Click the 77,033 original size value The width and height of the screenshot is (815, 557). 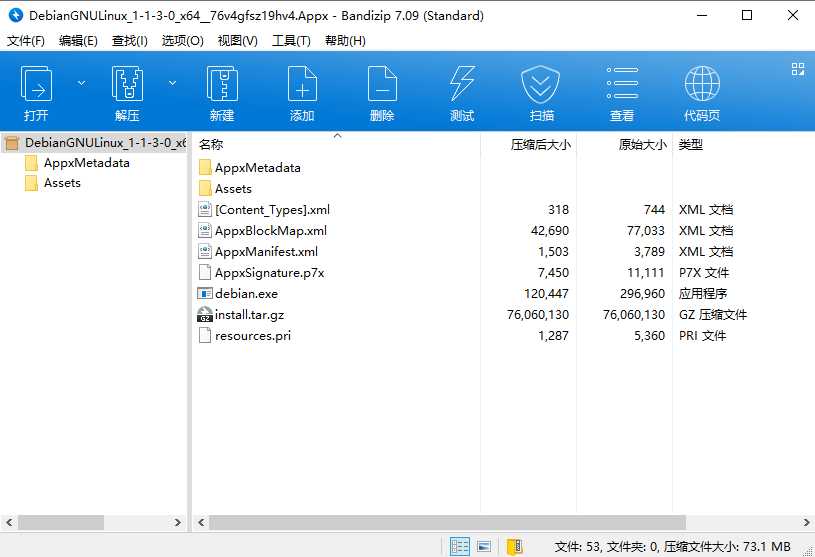646,231
